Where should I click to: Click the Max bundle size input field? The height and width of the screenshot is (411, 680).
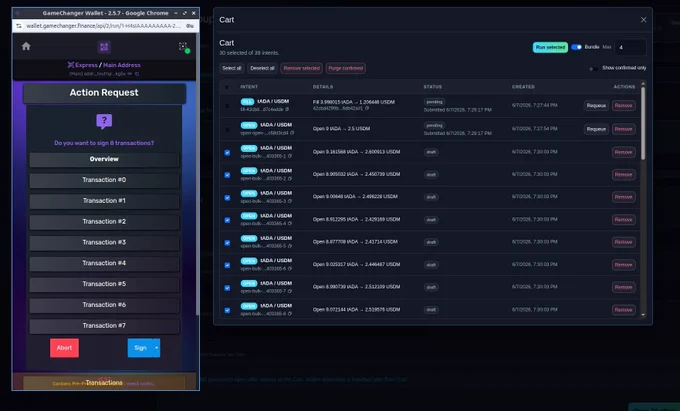(x=630, y=47)
